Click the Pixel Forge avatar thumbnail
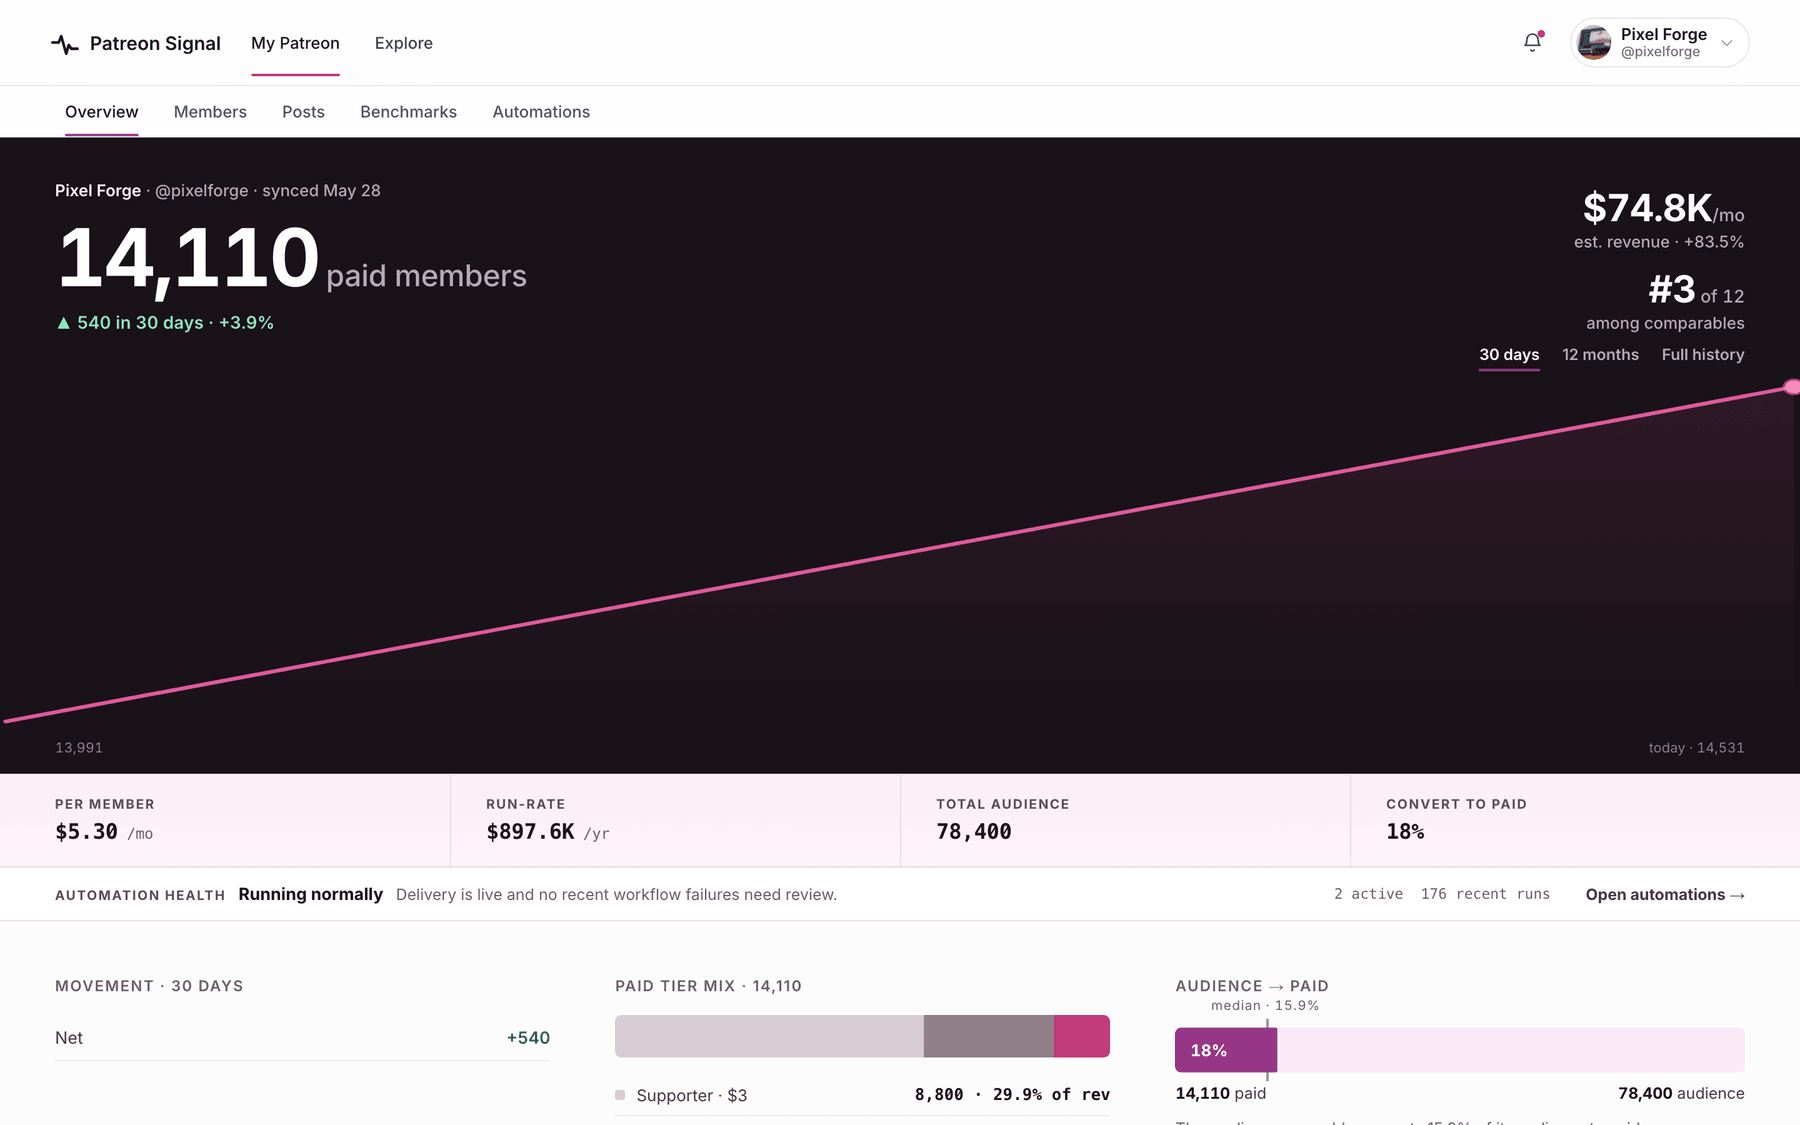Image resolution: width=1800 pixels, height=1125 pixels. (x=1594, y=43)
